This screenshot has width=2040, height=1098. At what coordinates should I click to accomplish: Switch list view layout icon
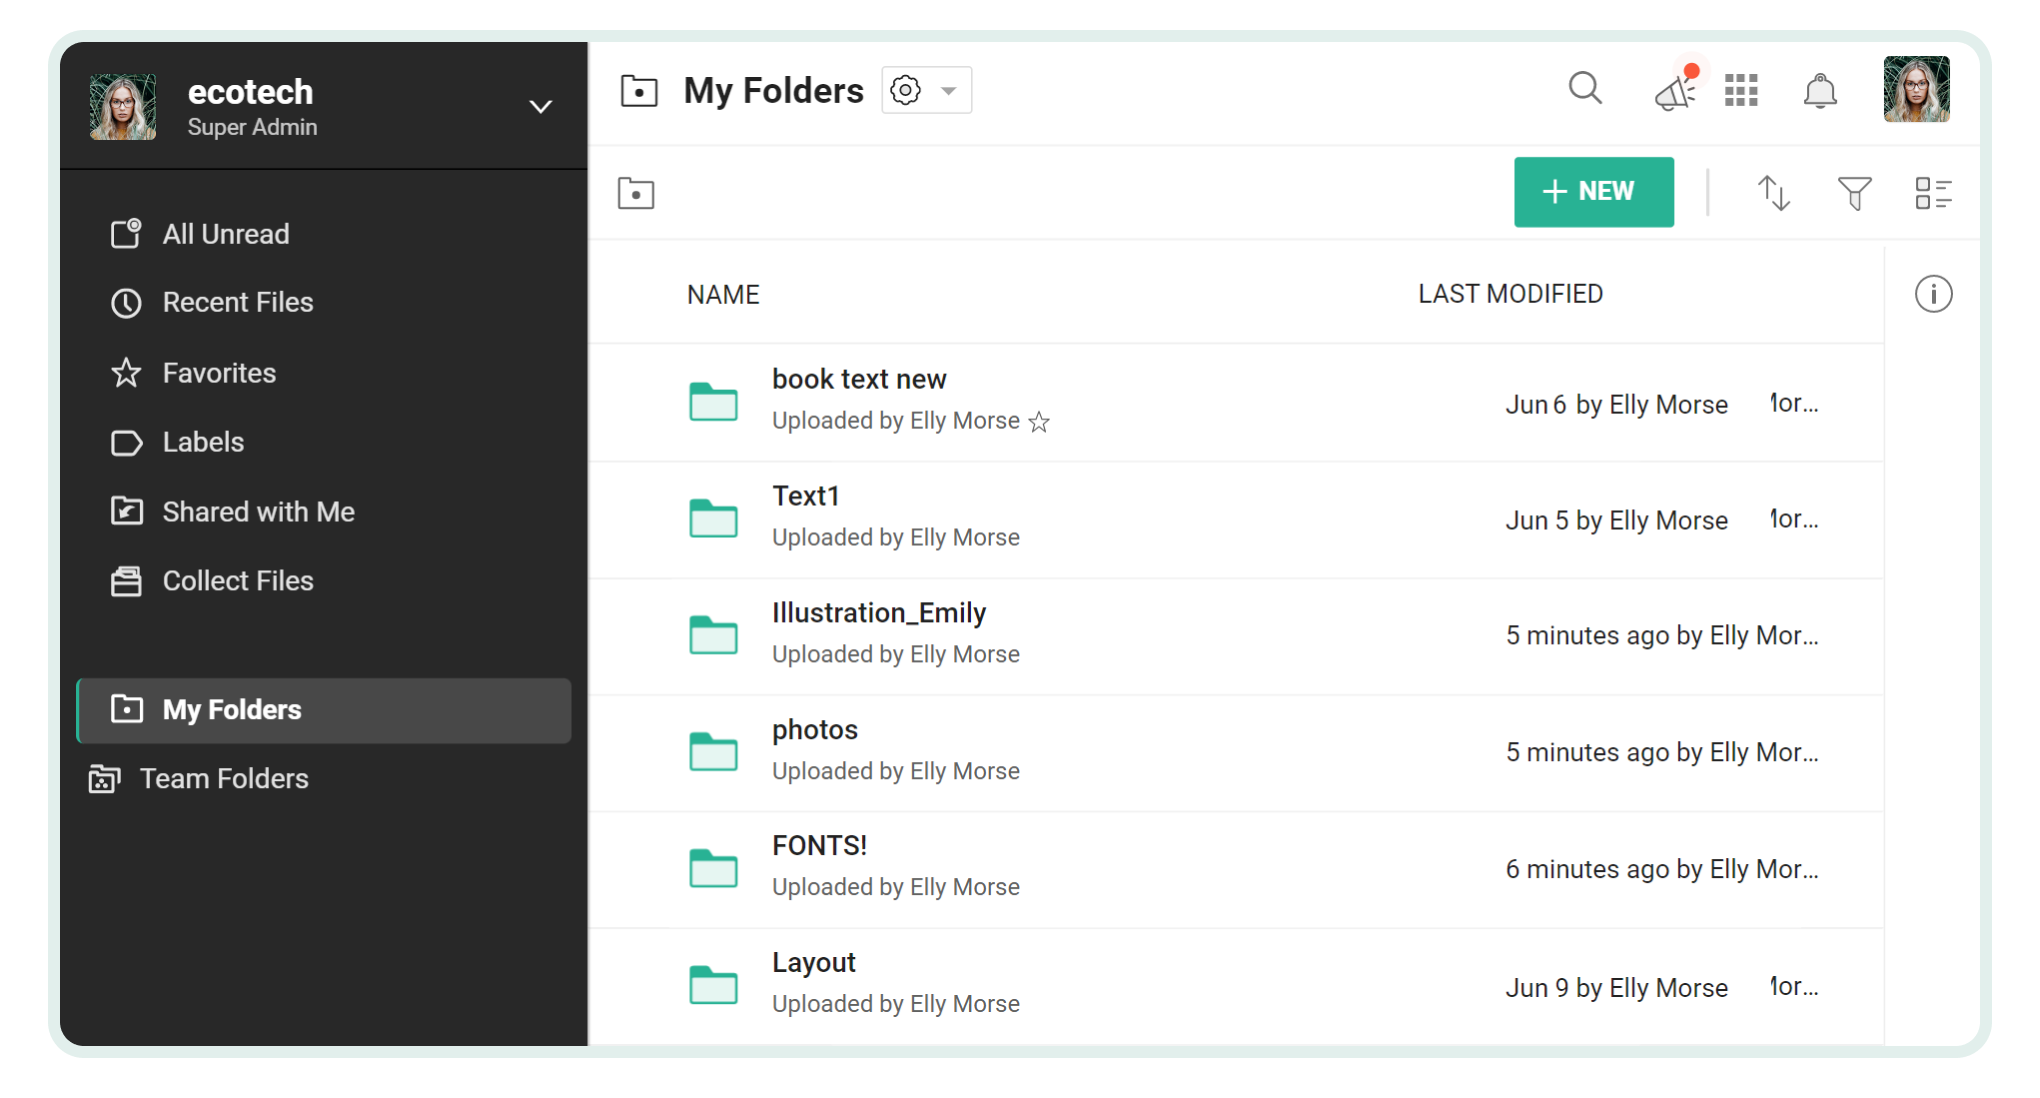(x=1933, y=193)
